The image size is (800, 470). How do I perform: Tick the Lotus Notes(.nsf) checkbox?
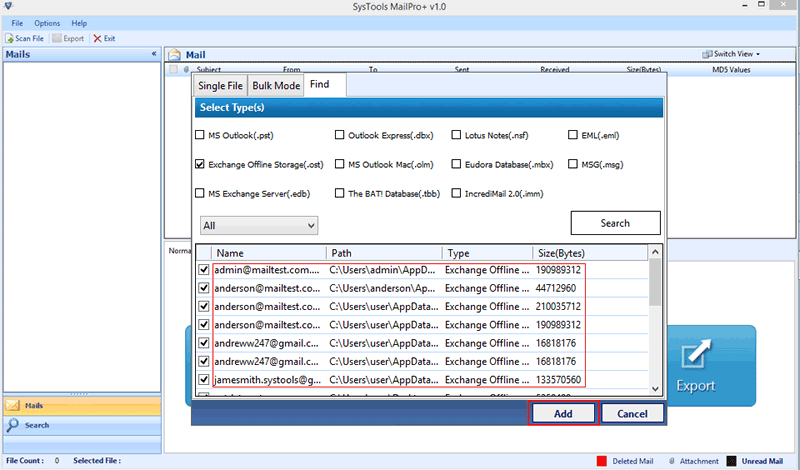(x=456, y=135)
